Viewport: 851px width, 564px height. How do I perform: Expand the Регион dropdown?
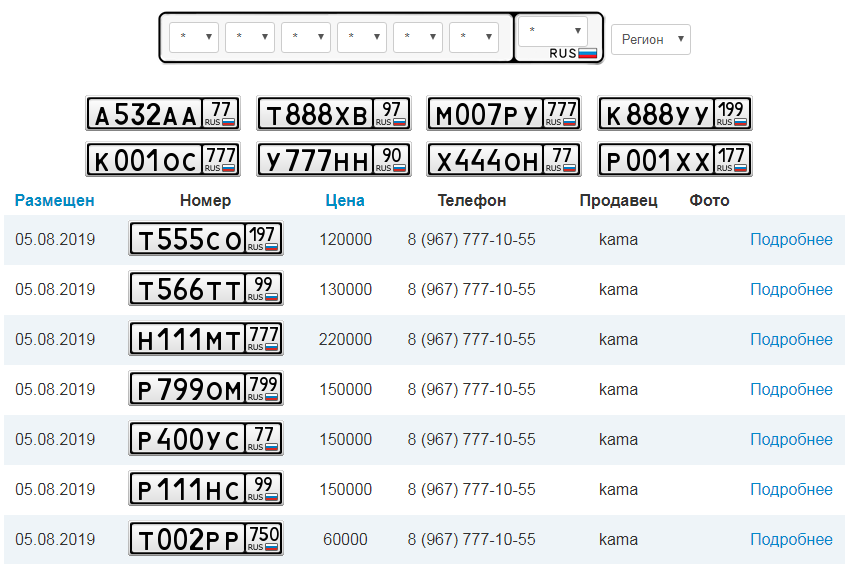click(650, 39)
